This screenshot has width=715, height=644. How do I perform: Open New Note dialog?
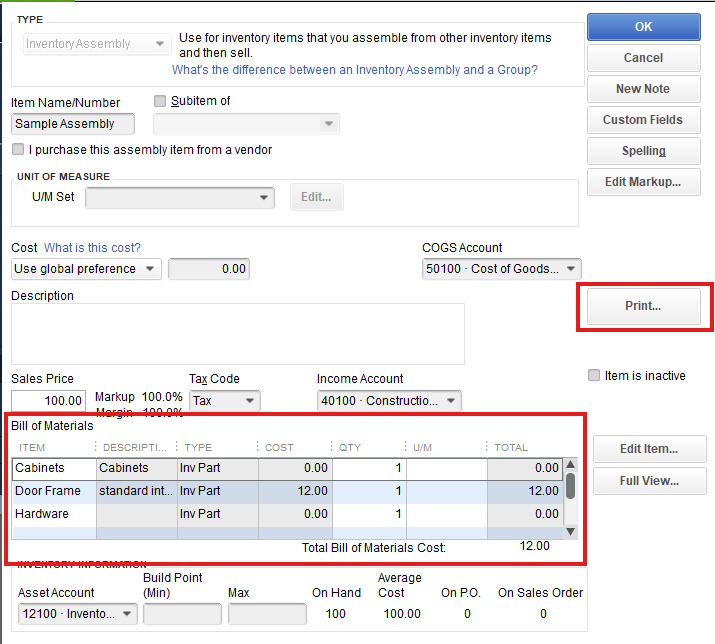tap(643, 89)
